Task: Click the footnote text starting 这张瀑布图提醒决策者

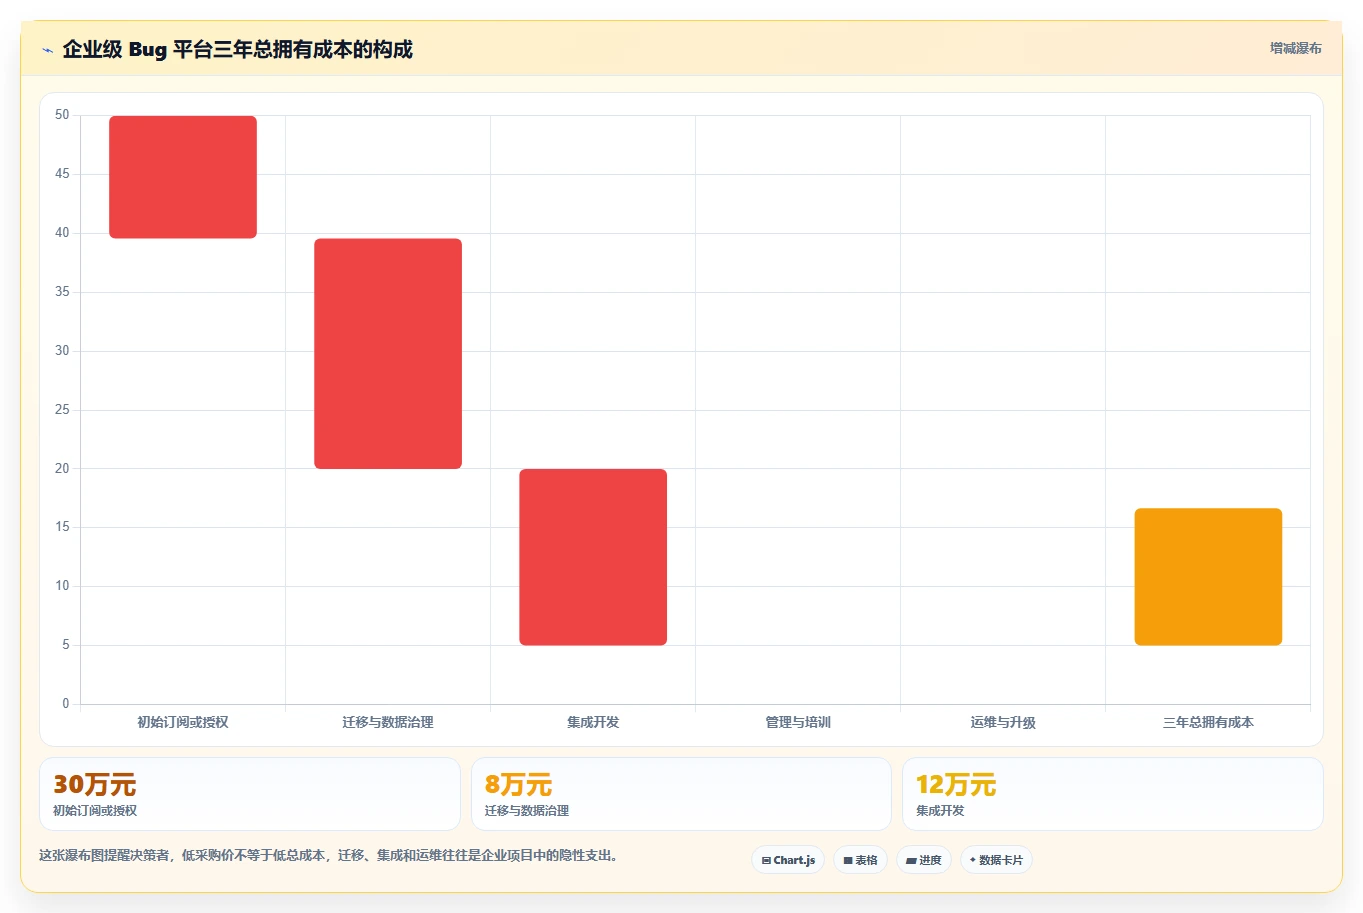Action: (331, 856)
